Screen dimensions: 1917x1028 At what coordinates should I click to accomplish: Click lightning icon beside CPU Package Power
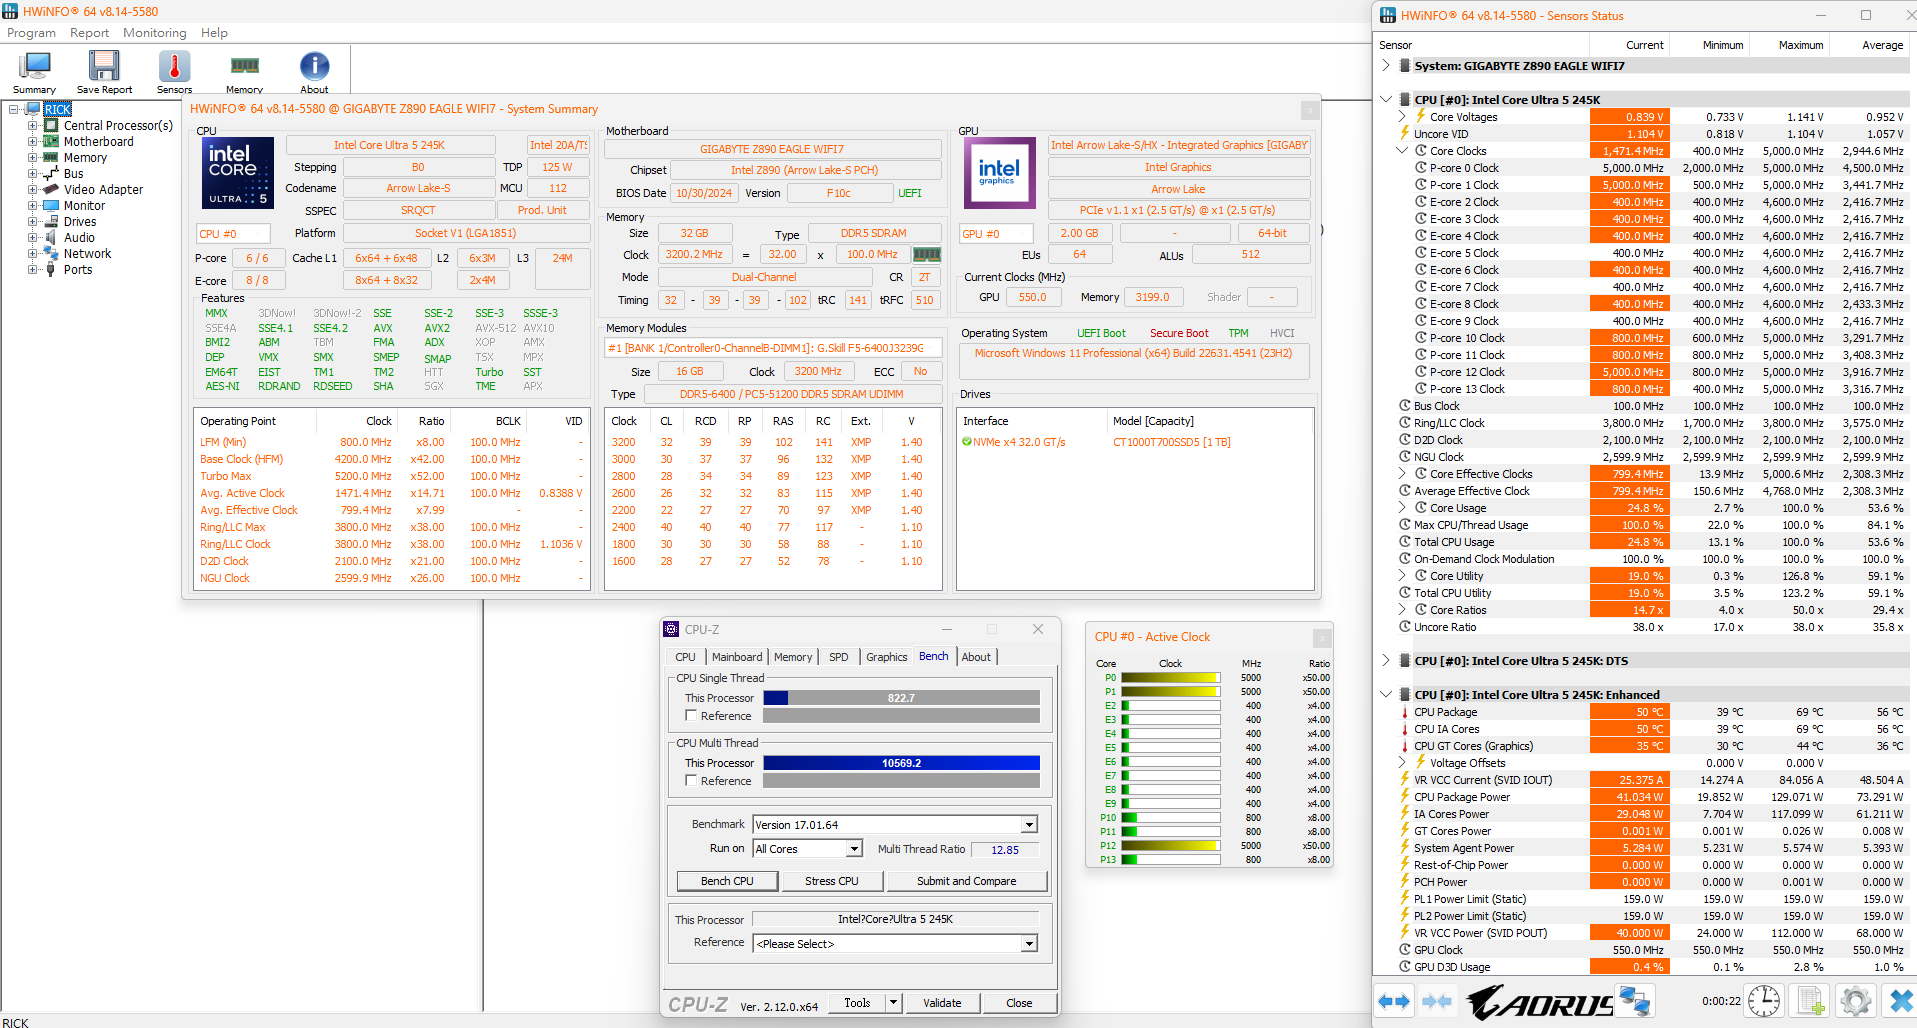tap(1405, 797)
